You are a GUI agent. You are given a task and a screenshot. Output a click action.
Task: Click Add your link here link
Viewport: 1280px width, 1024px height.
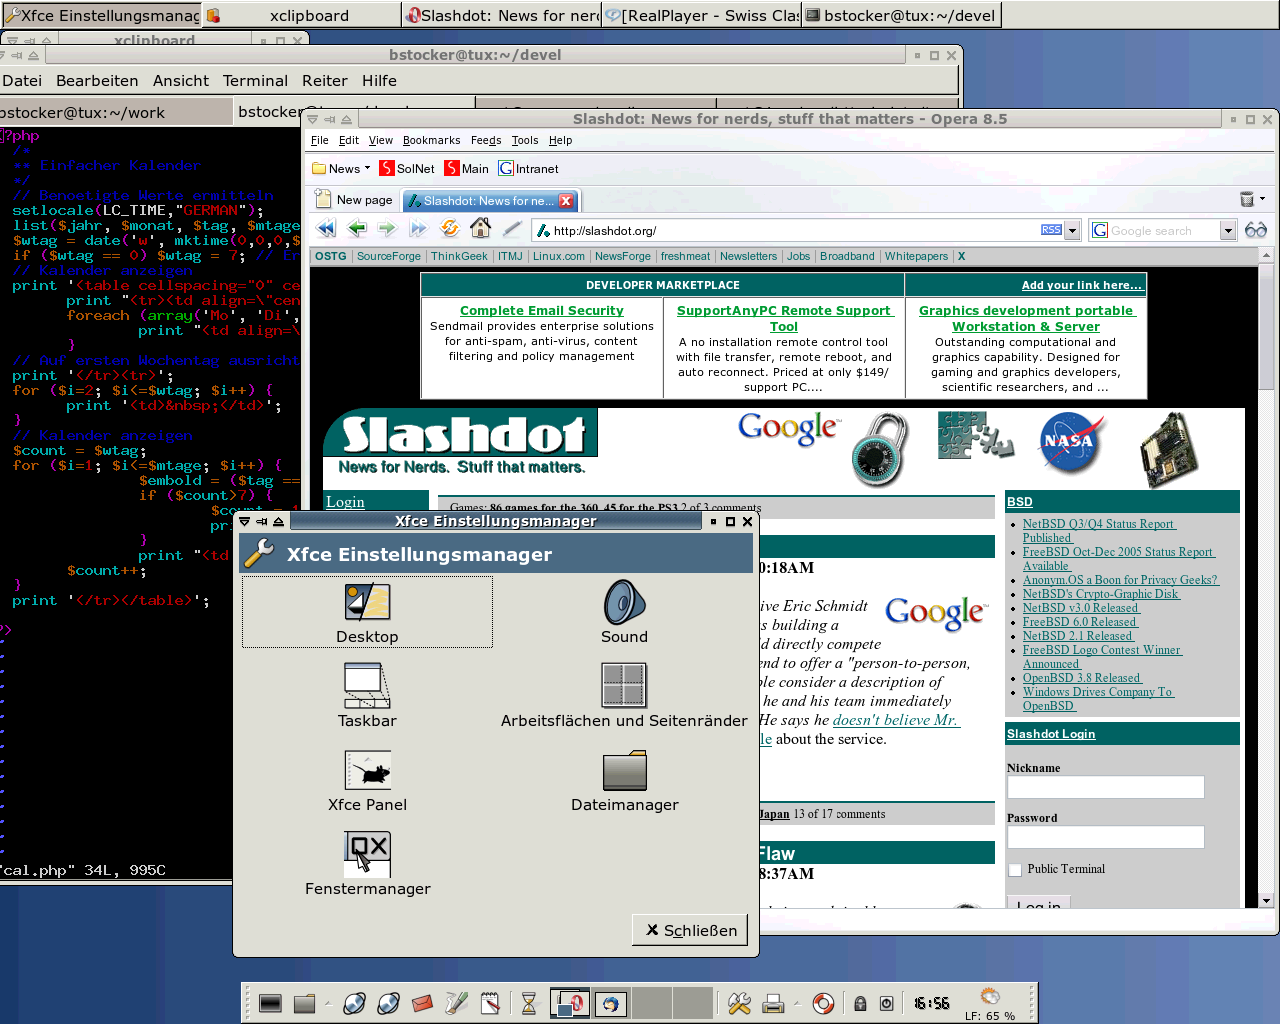1082,285
